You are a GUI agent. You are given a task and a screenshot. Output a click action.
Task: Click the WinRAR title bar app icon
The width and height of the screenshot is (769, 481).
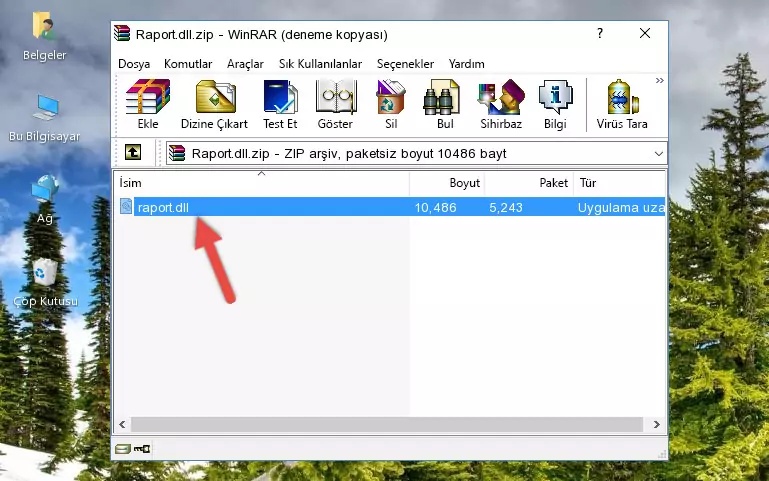click(122, 33)
